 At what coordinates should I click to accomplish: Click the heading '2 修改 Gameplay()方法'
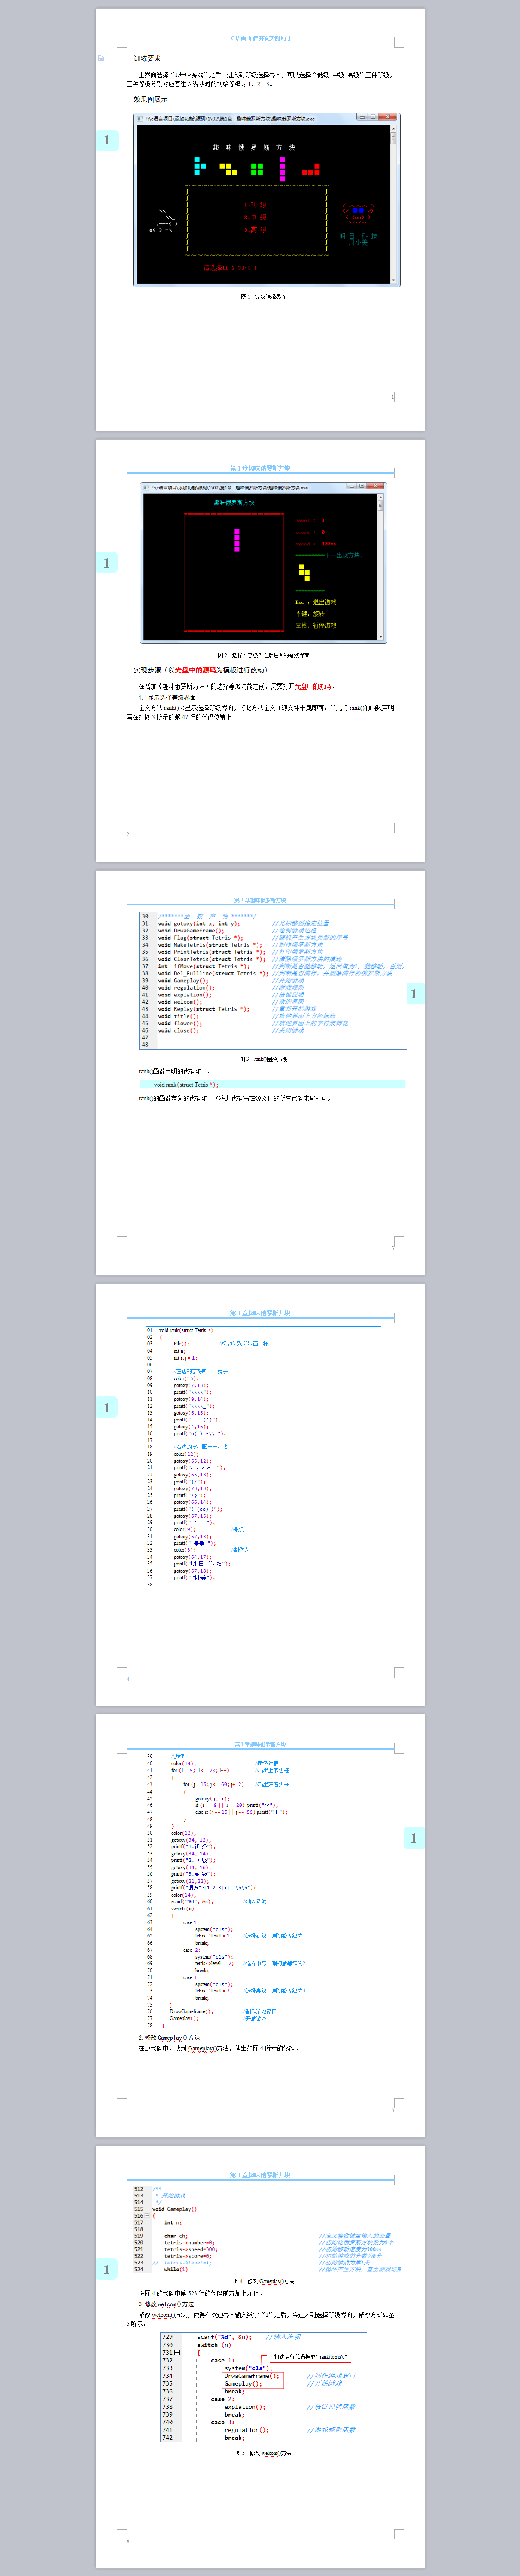point(169,2038)
